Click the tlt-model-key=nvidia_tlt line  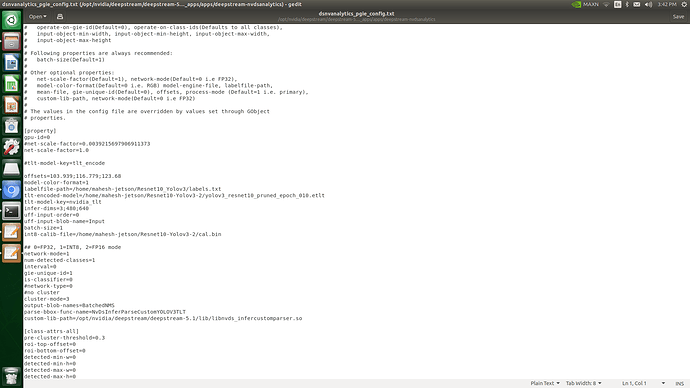tap(63, 202)
